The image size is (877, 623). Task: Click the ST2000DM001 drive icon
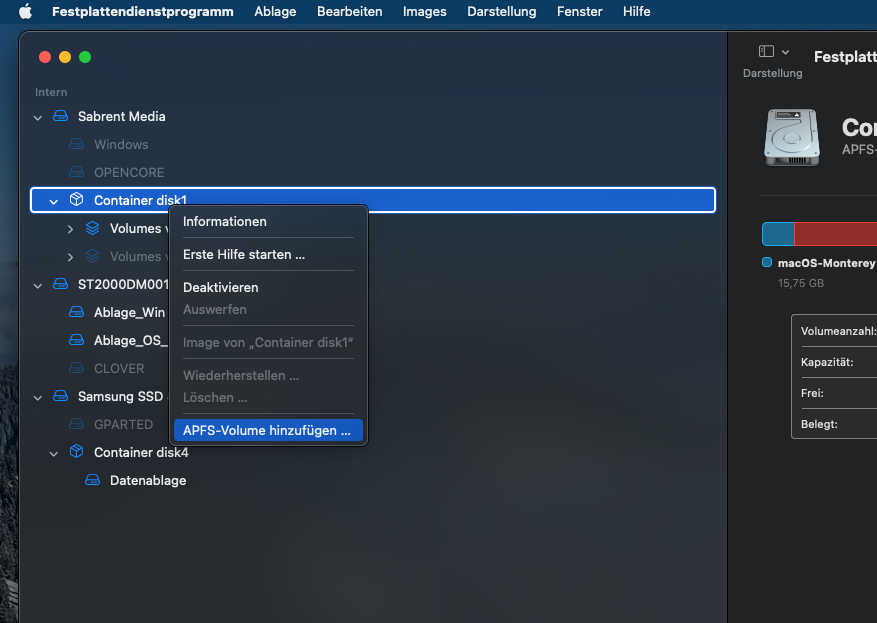coord(60,284)
